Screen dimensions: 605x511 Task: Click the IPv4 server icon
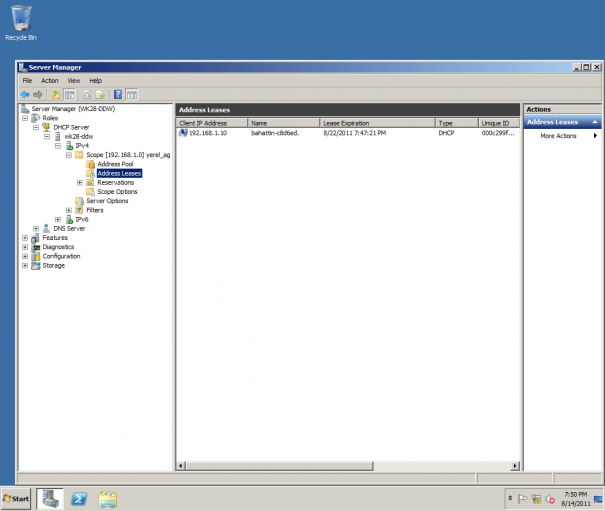point(69,146)
